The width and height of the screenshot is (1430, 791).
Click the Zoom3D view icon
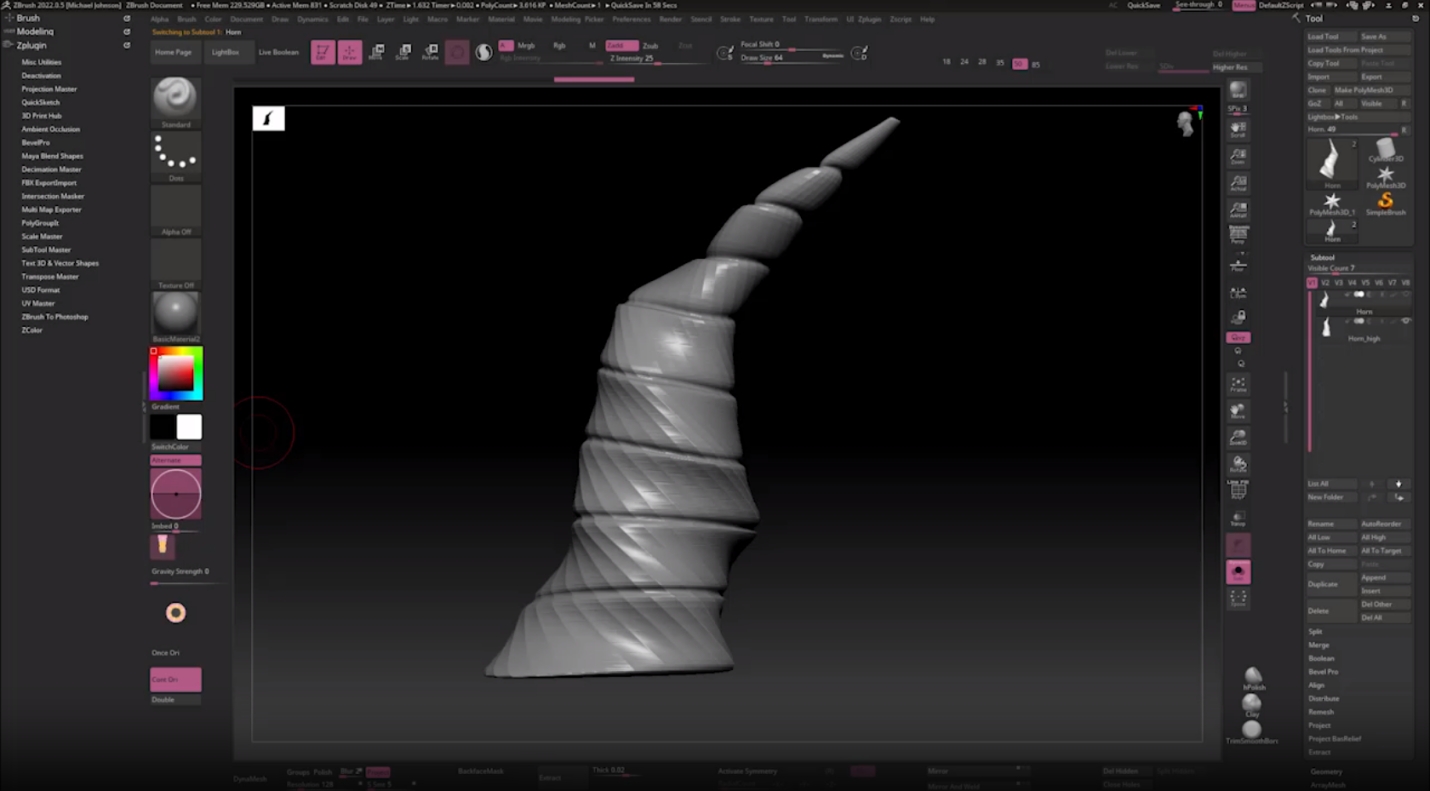pyautogui.click(x=1238, y=439)
